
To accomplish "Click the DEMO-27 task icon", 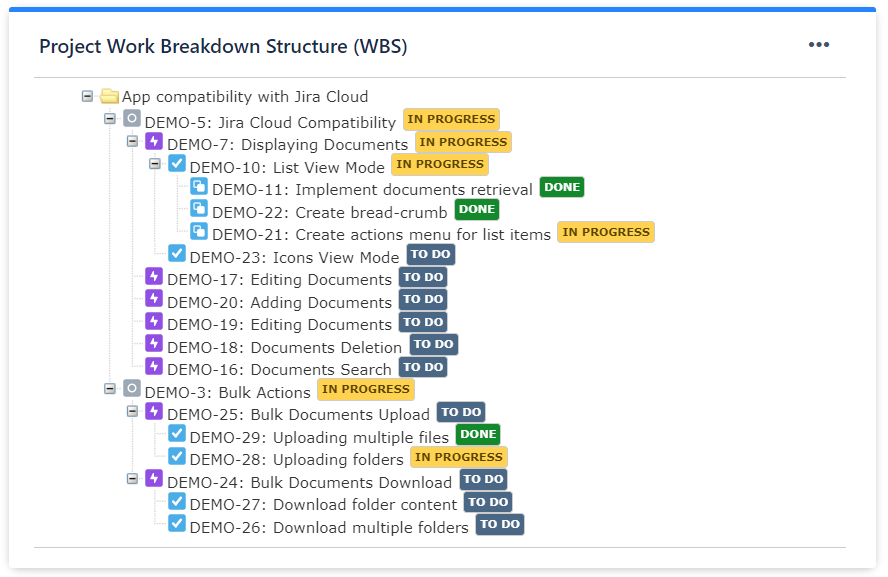I will pyautogui.click(x=177, y=501).
